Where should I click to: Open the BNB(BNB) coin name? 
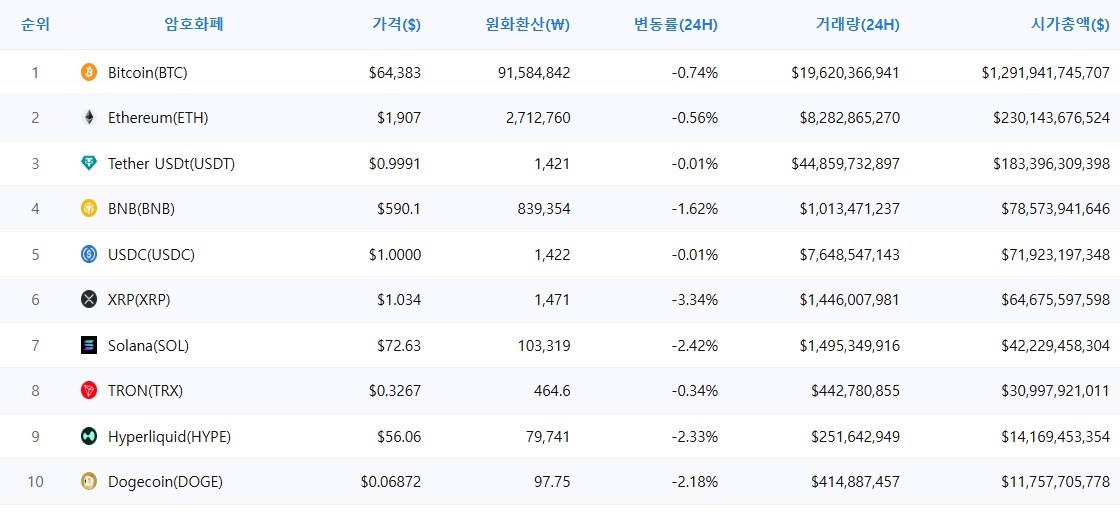pyautogui.click(x=141, y=208)
